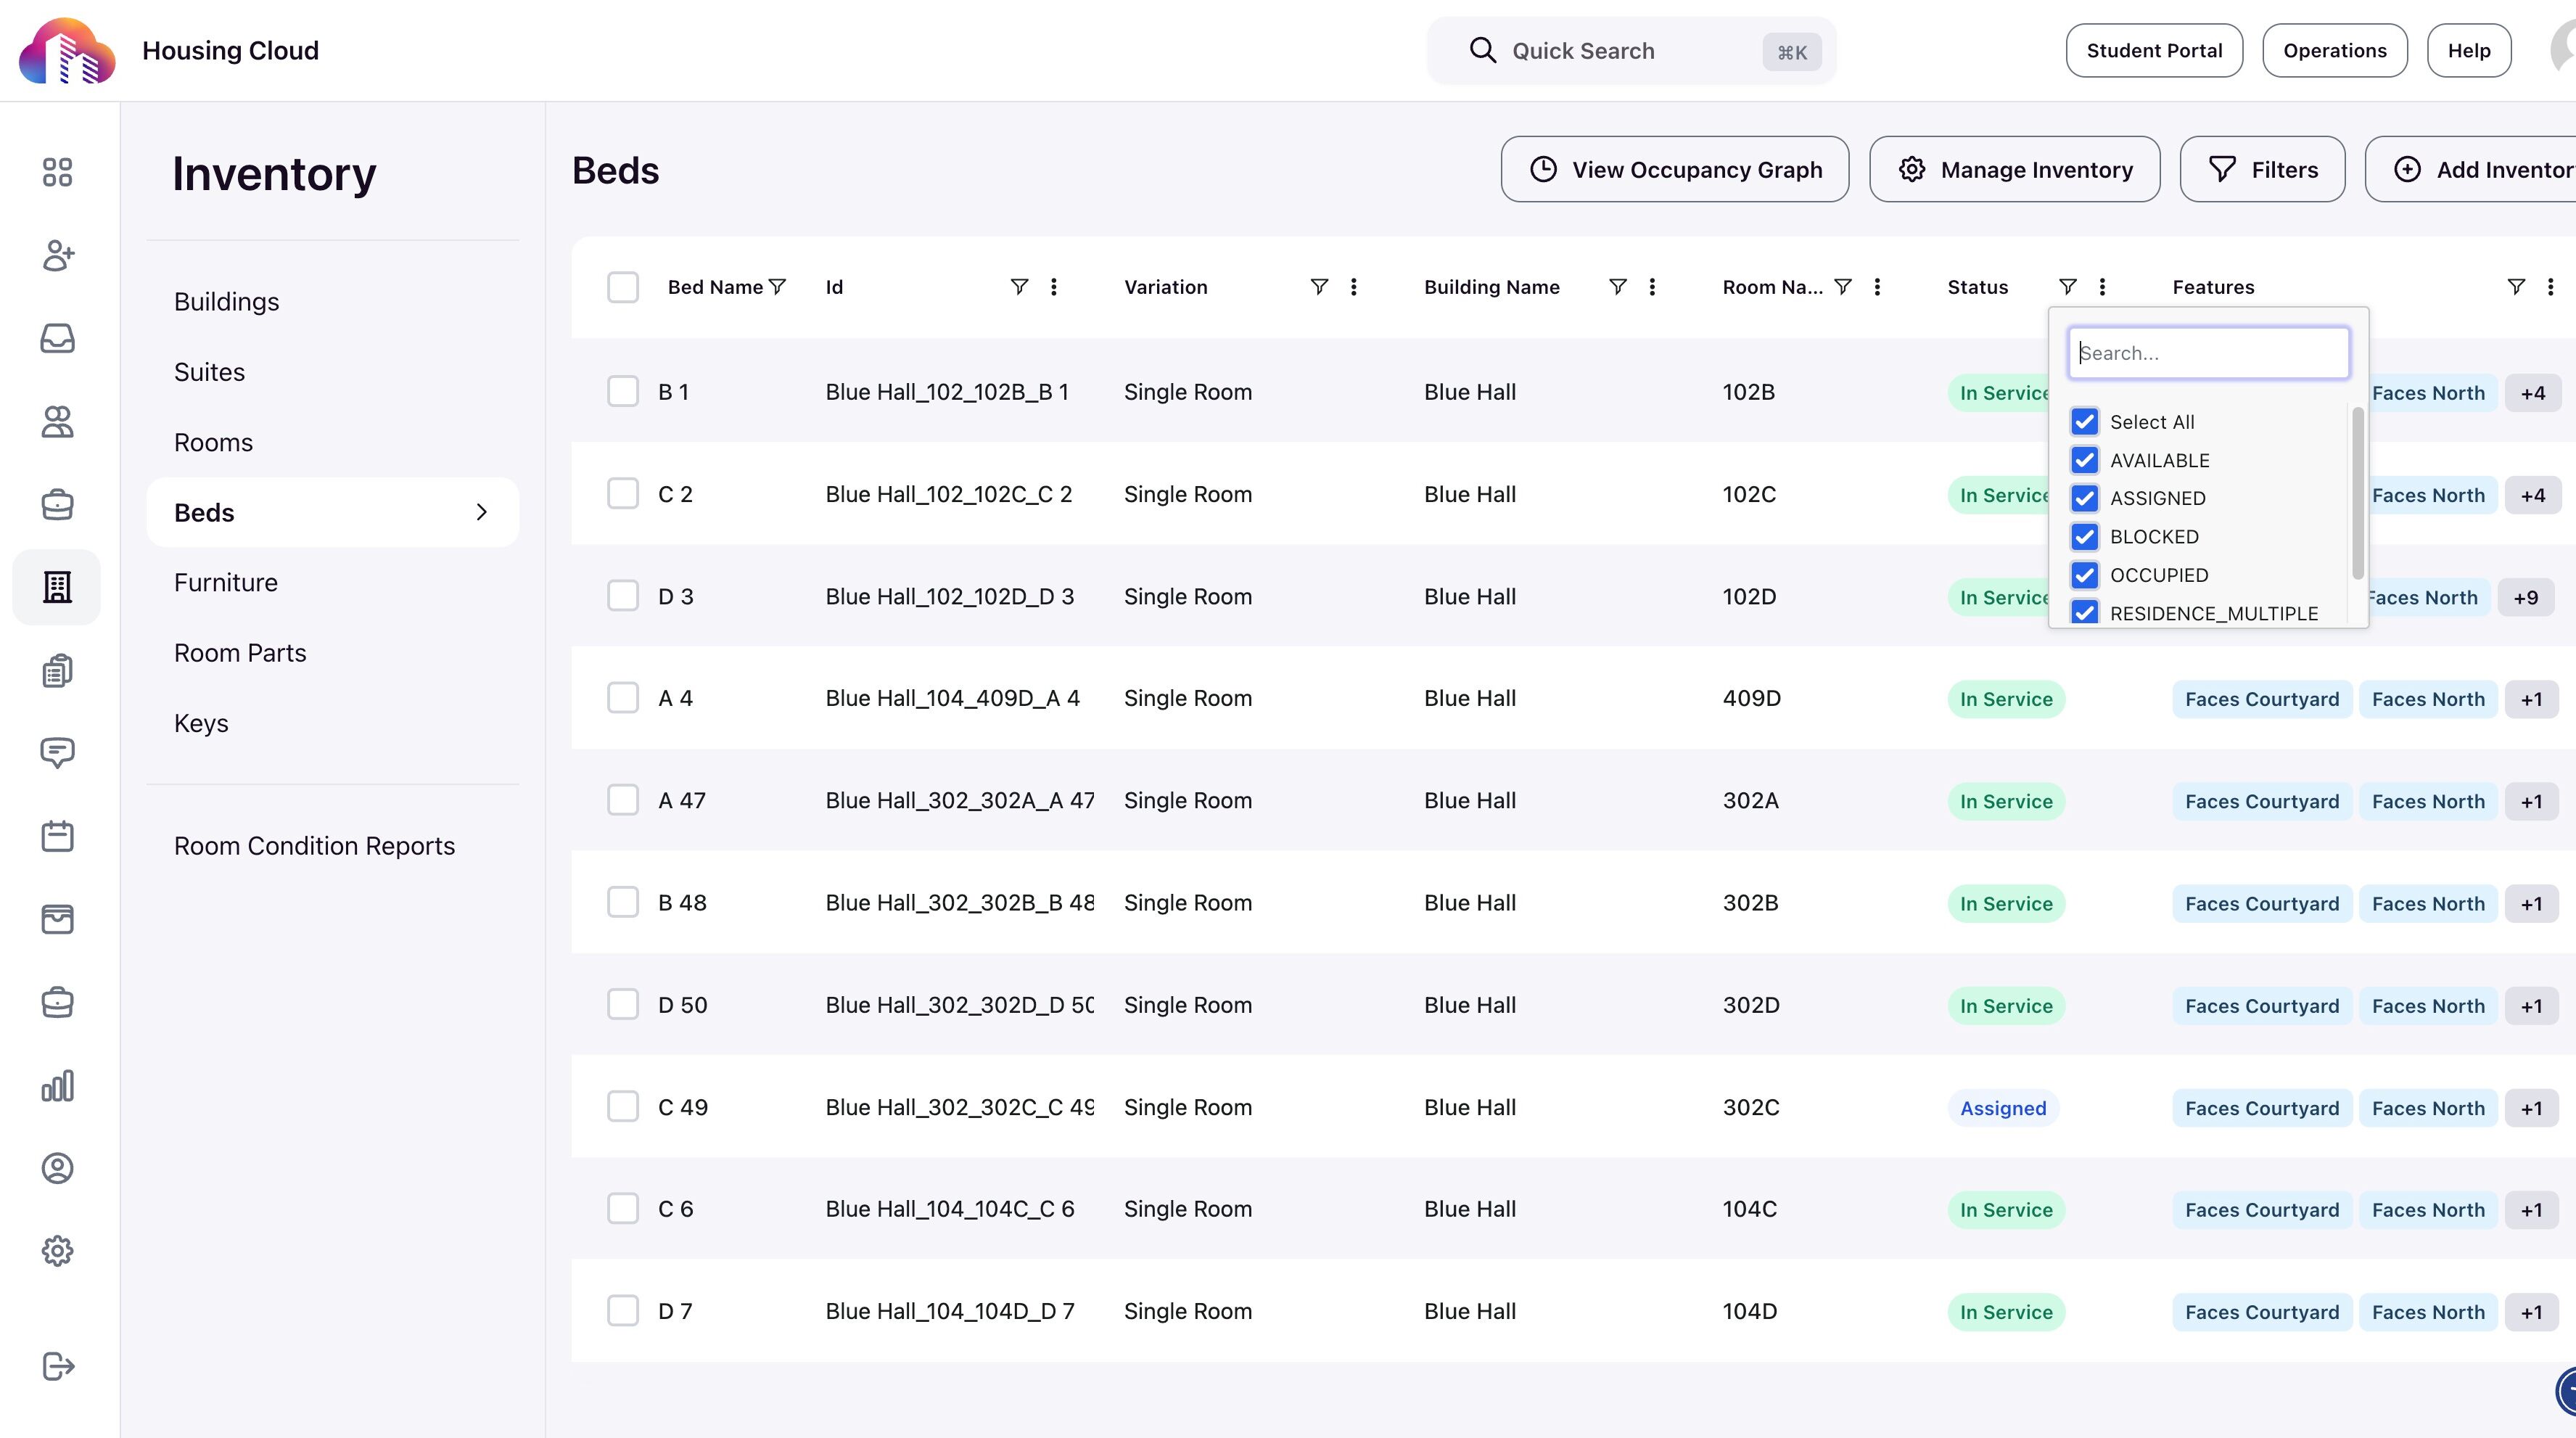This screenshot has width=2576, height=1438.
Task: Click the logout icon at sidebar bottom
Action: (x=57, y=1366)
